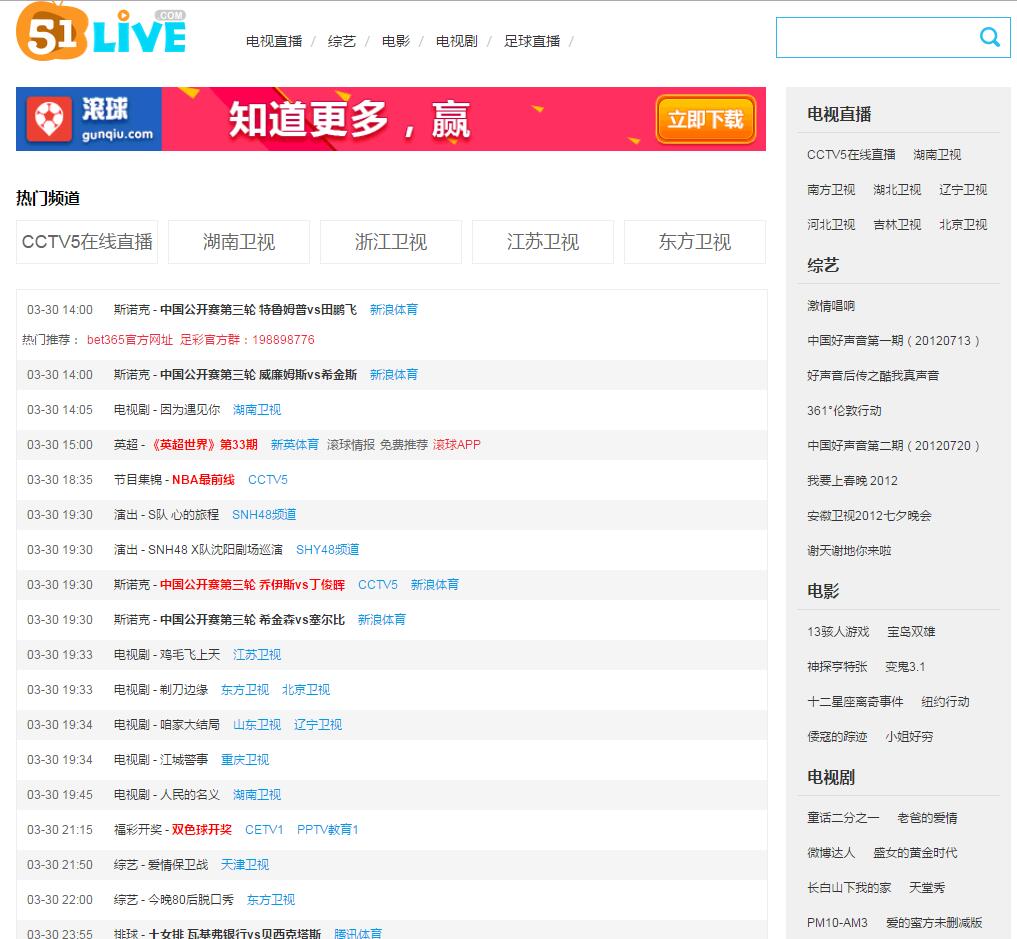The width and height of the screenshot is (1017, 939).
Task: Open 天津卫视 link for 爱情保卫战
Action: point(245,865)
